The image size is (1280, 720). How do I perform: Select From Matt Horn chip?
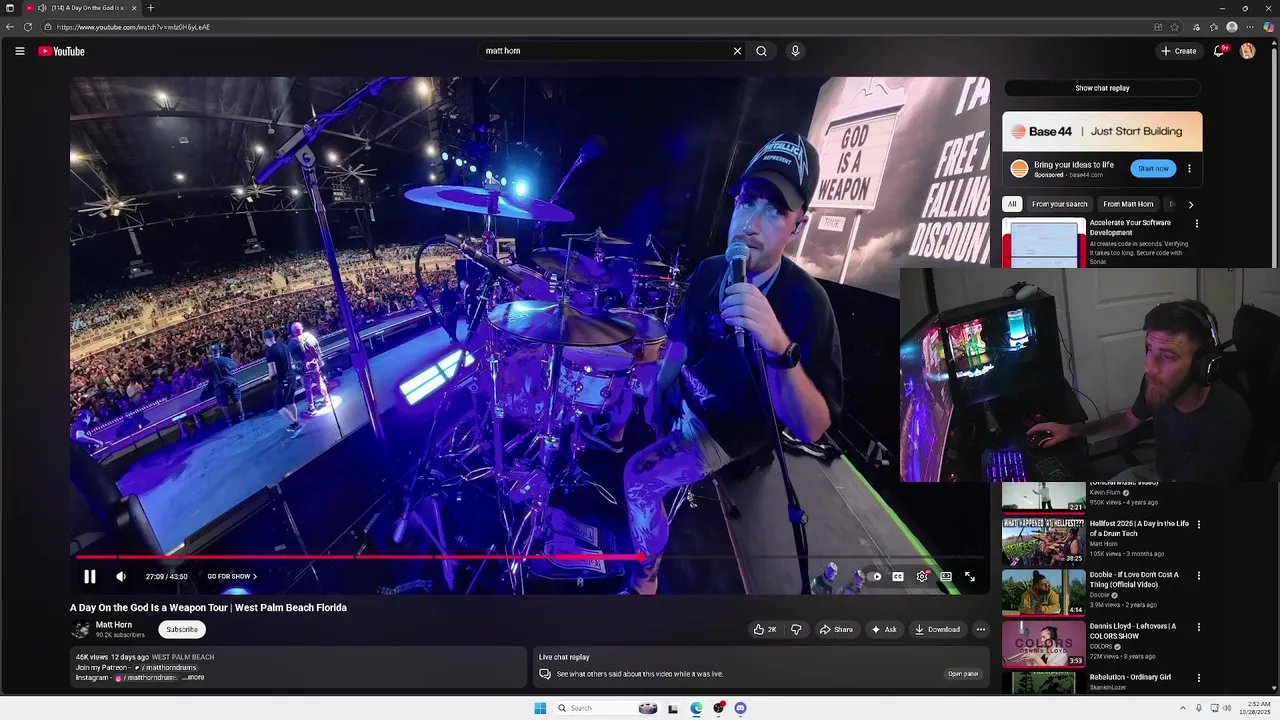click(1128, 204)
